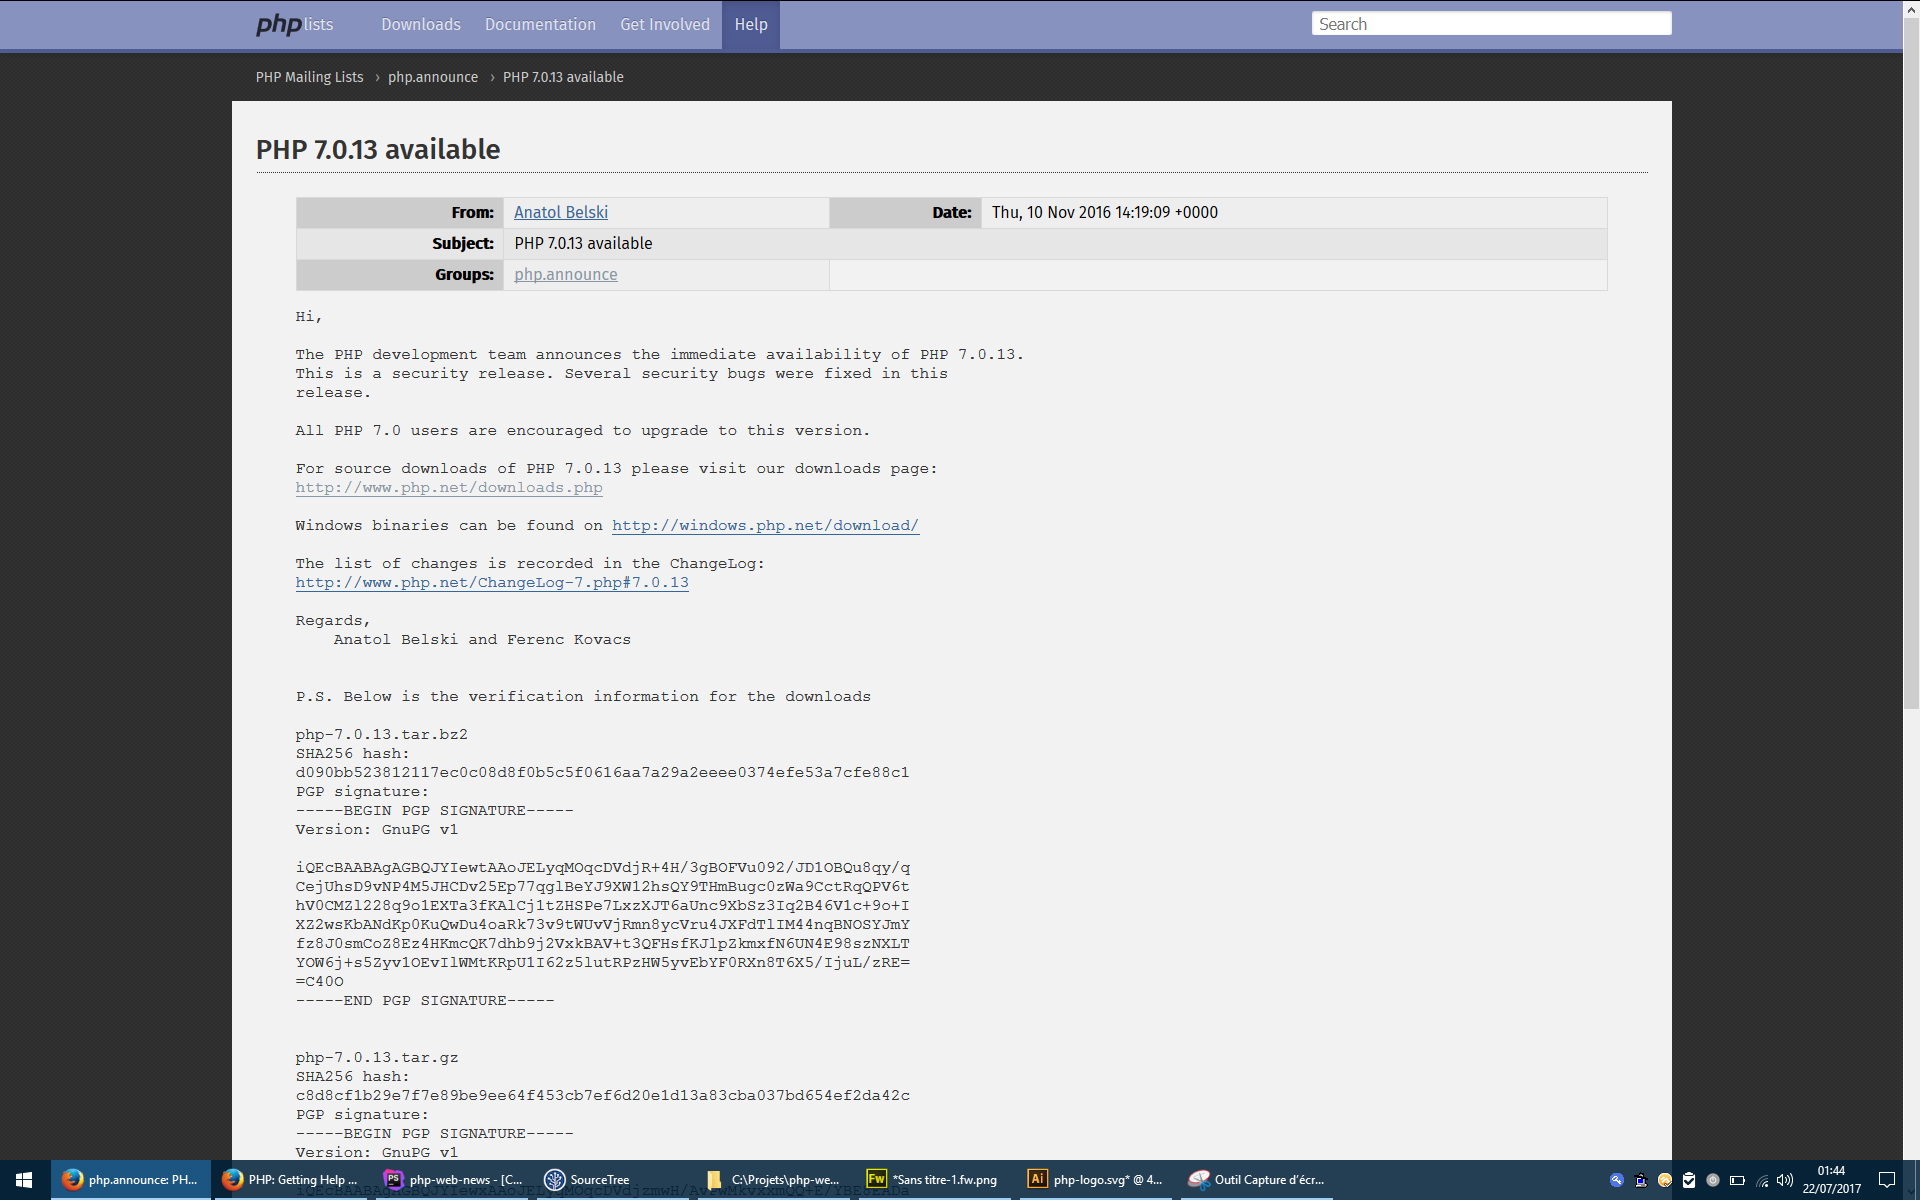Click the Help tab in navbar
The width and height of the screenshot is (1920, 1200).
click(x=750, y=24)
